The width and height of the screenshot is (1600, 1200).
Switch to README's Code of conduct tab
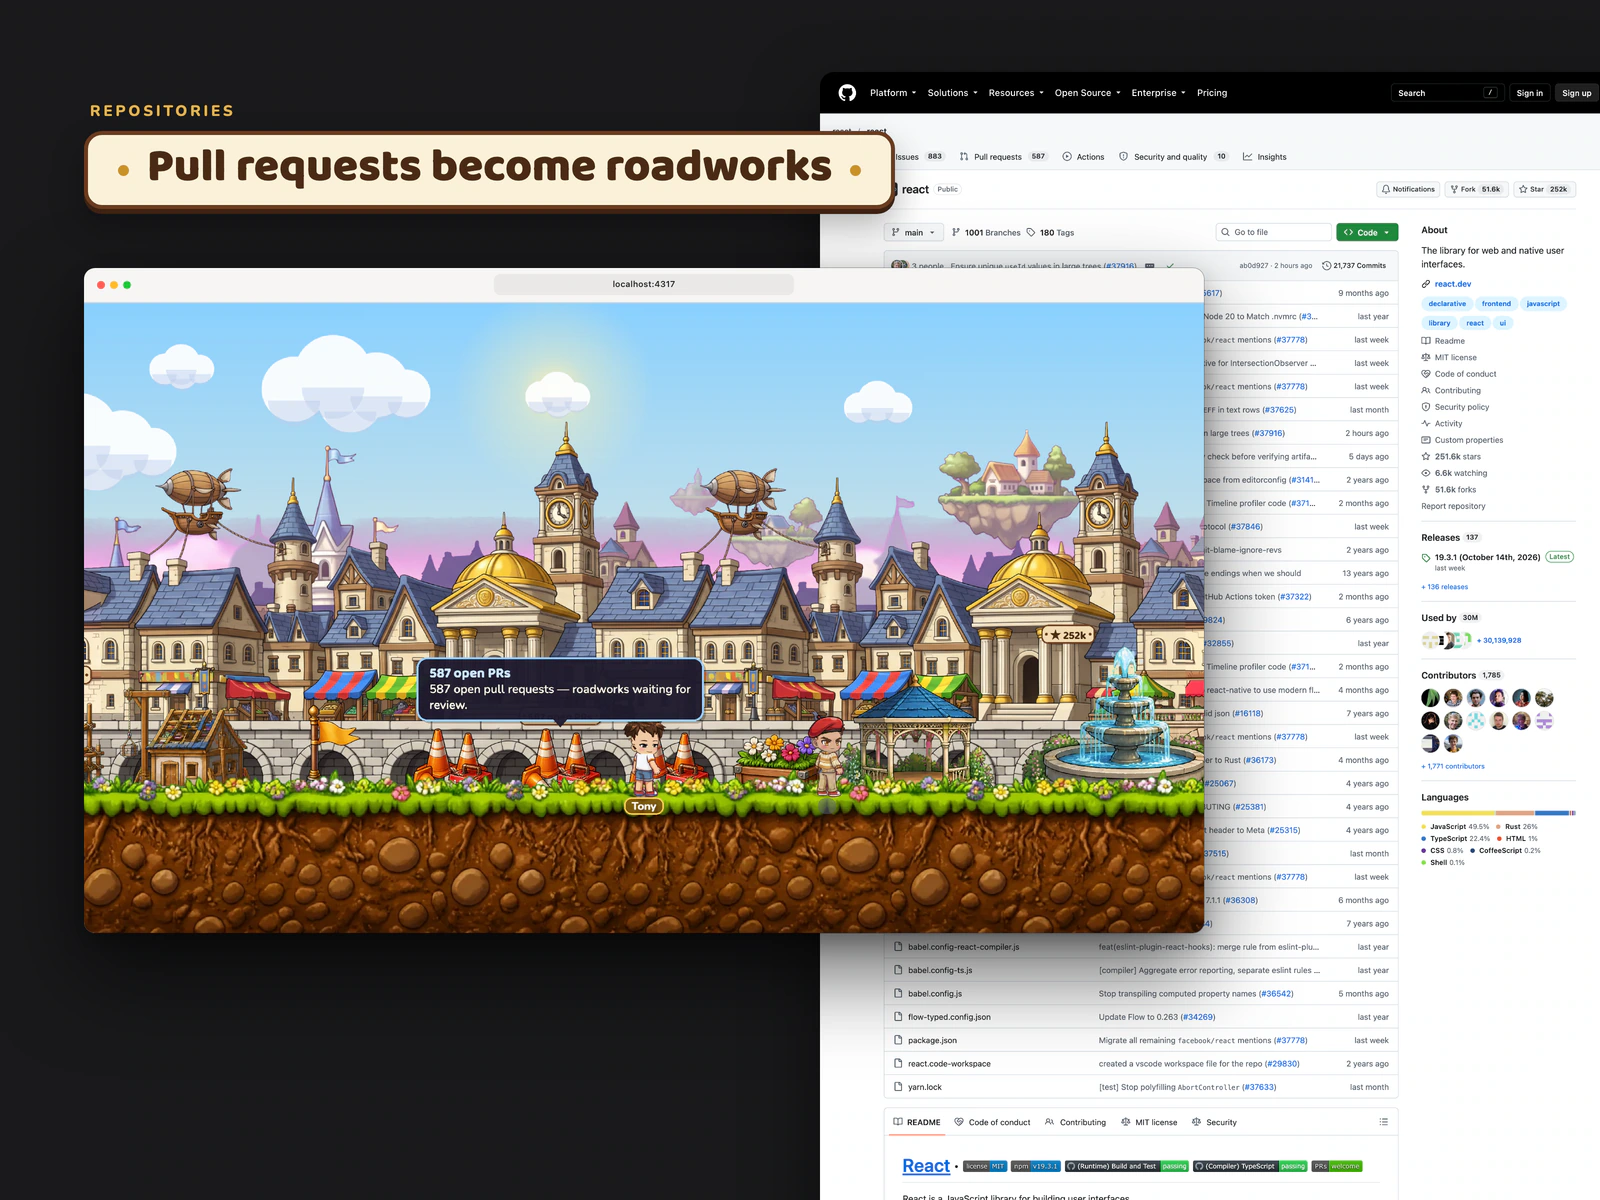tap(992, 1122)
